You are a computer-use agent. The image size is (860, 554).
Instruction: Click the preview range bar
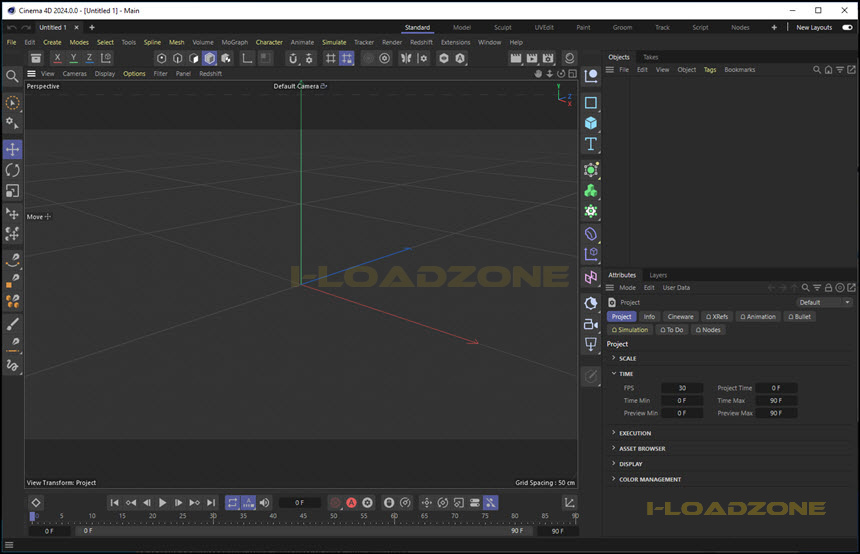point(302,531)
